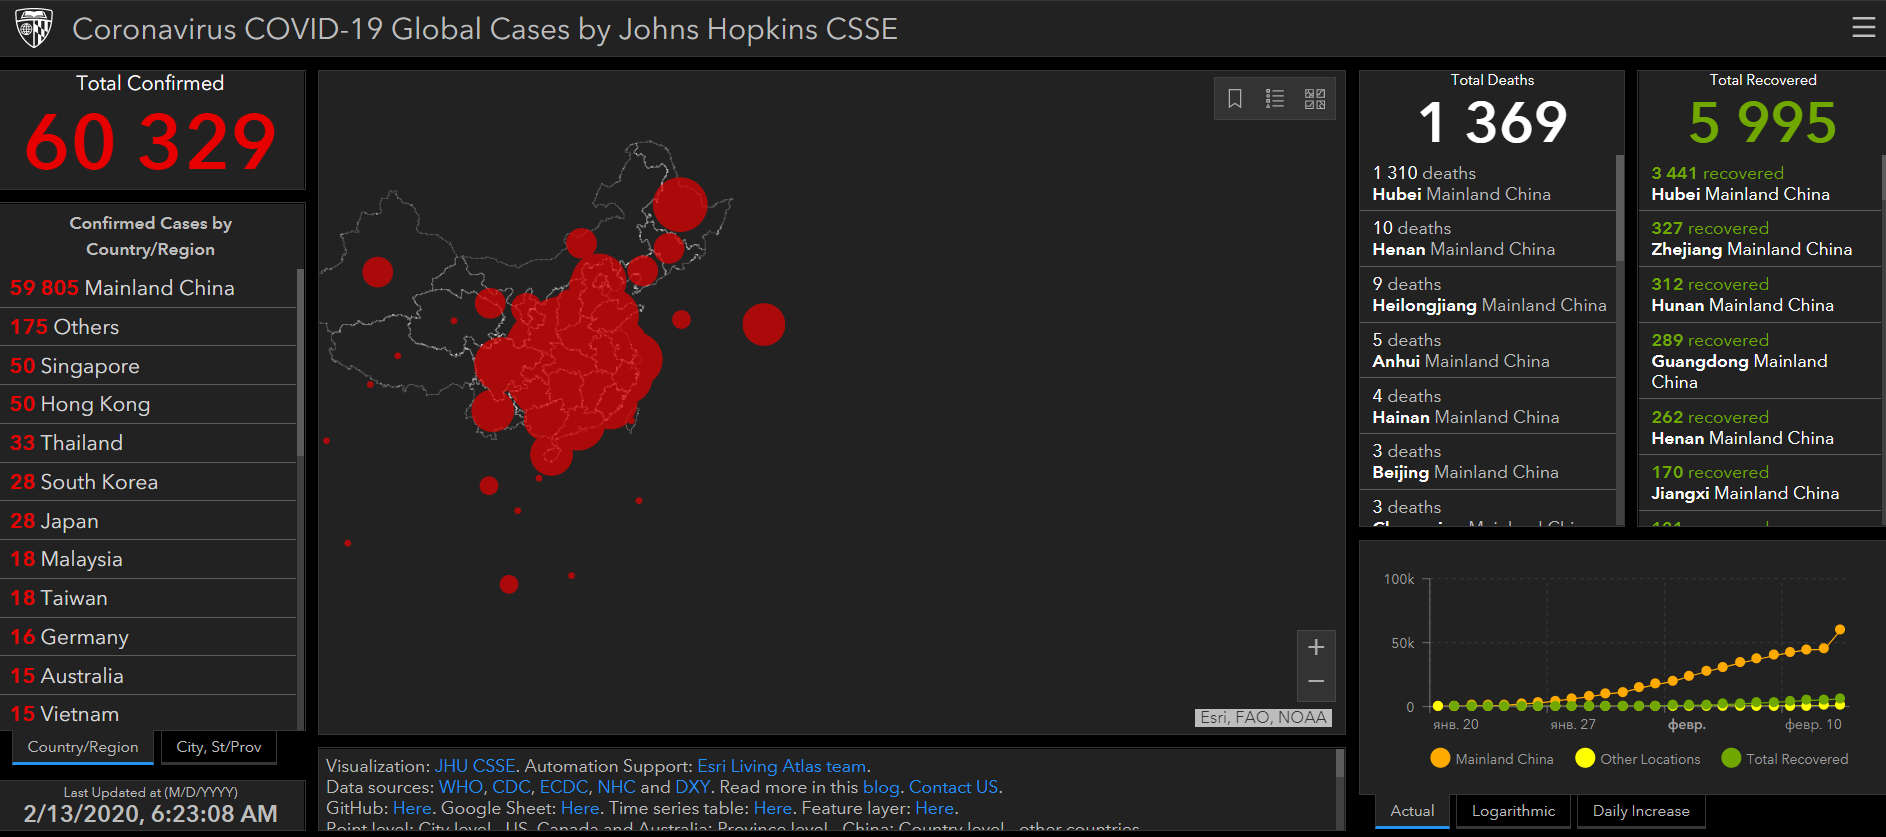
Task: Switch chart to the Logarithmic tab
Action: [x=1513, y=811]
